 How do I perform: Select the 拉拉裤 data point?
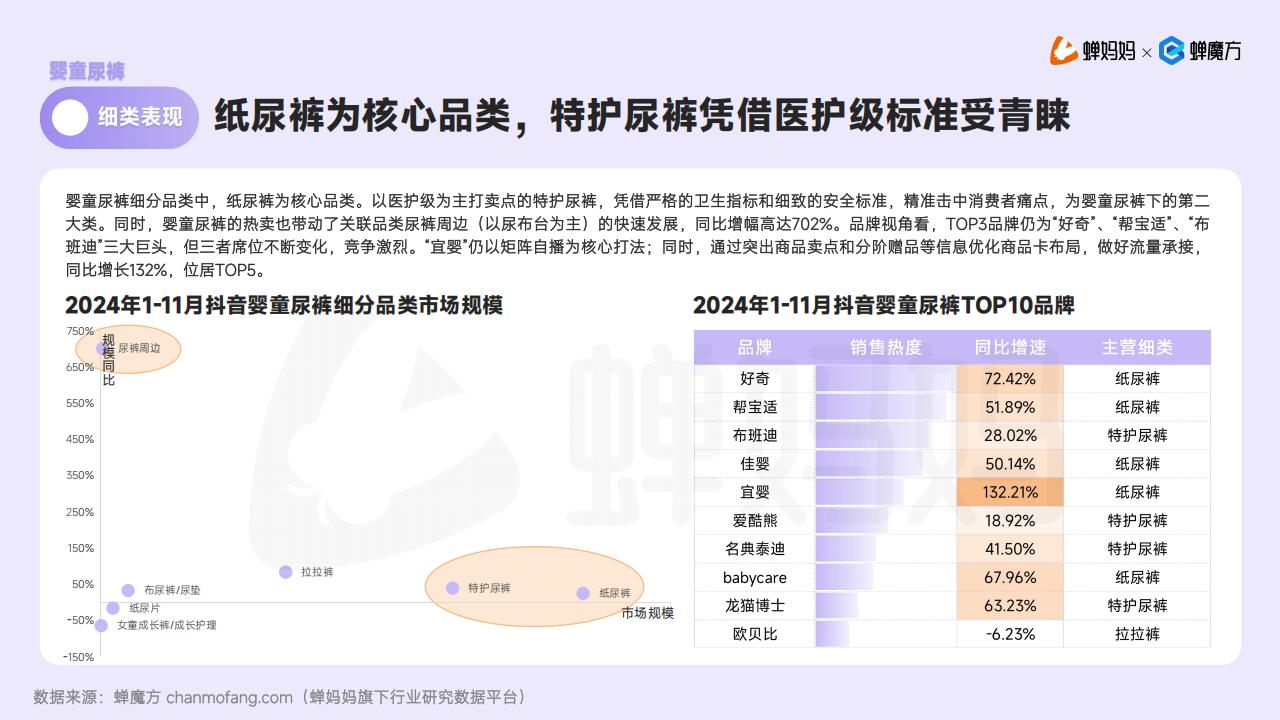pyautogui.click(x=286, y=572)
